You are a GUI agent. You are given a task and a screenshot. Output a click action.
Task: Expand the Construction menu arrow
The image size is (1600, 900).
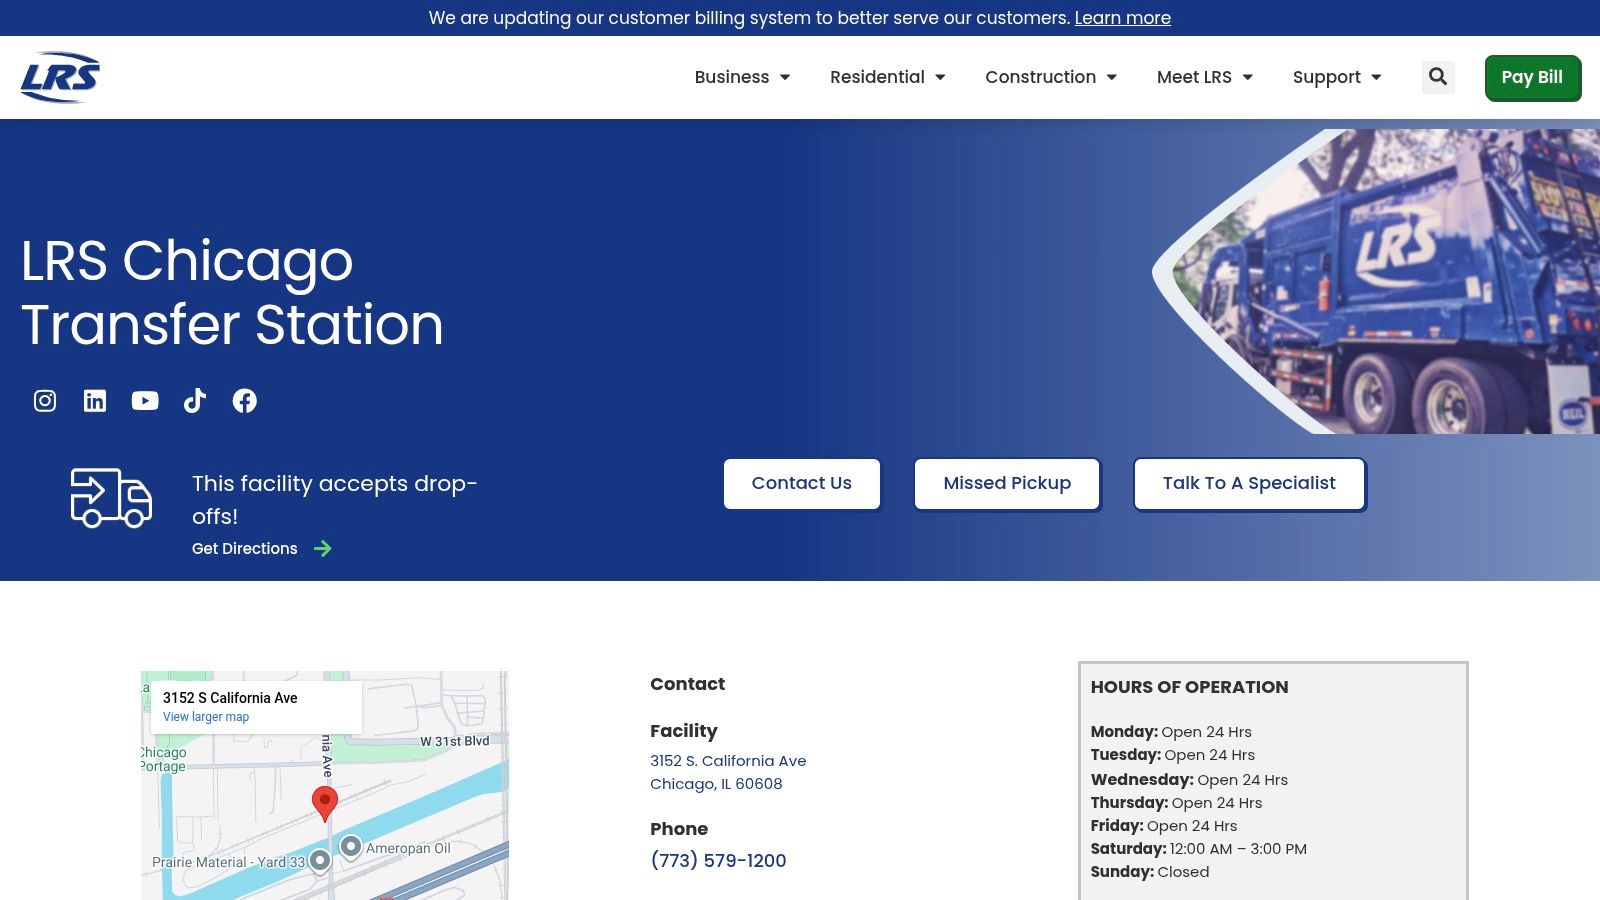point(1111,77)
